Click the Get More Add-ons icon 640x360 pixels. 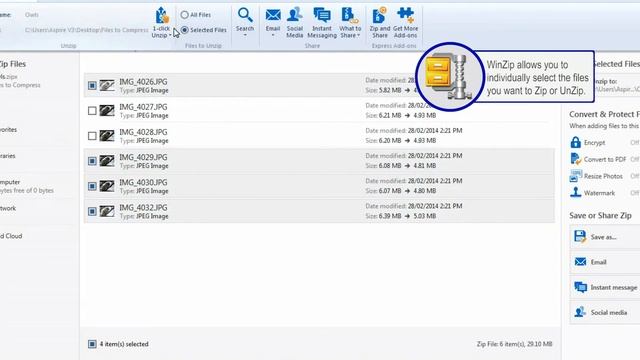(405, 16)
